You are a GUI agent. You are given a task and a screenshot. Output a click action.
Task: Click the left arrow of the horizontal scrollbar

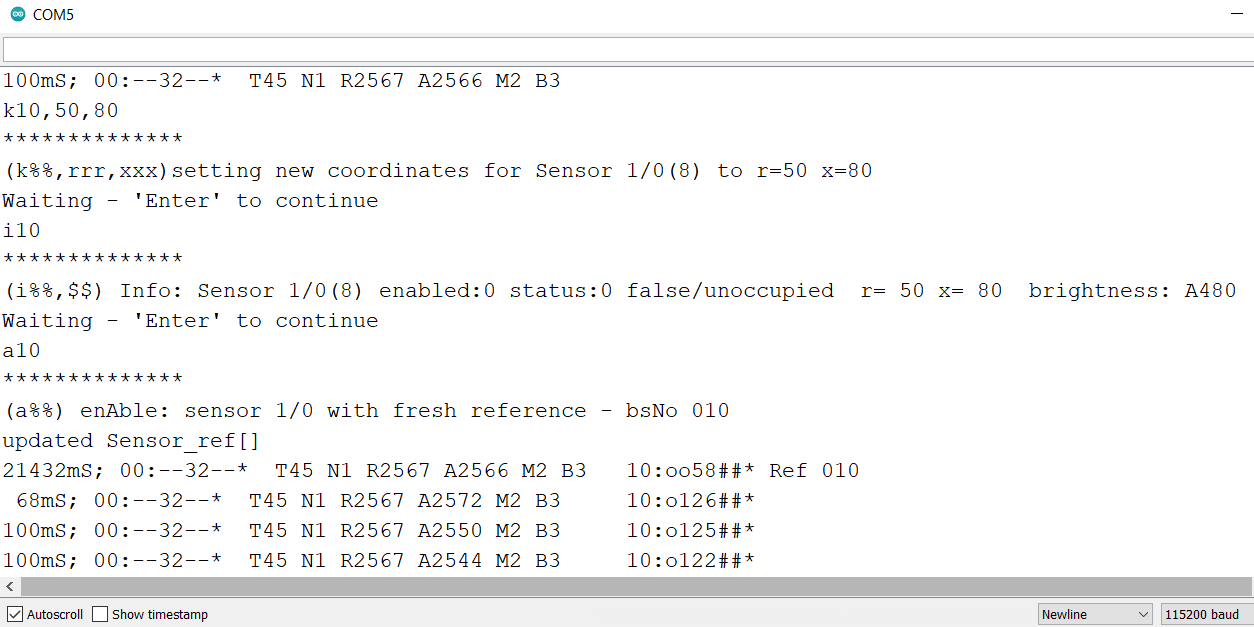click(9, 586)
